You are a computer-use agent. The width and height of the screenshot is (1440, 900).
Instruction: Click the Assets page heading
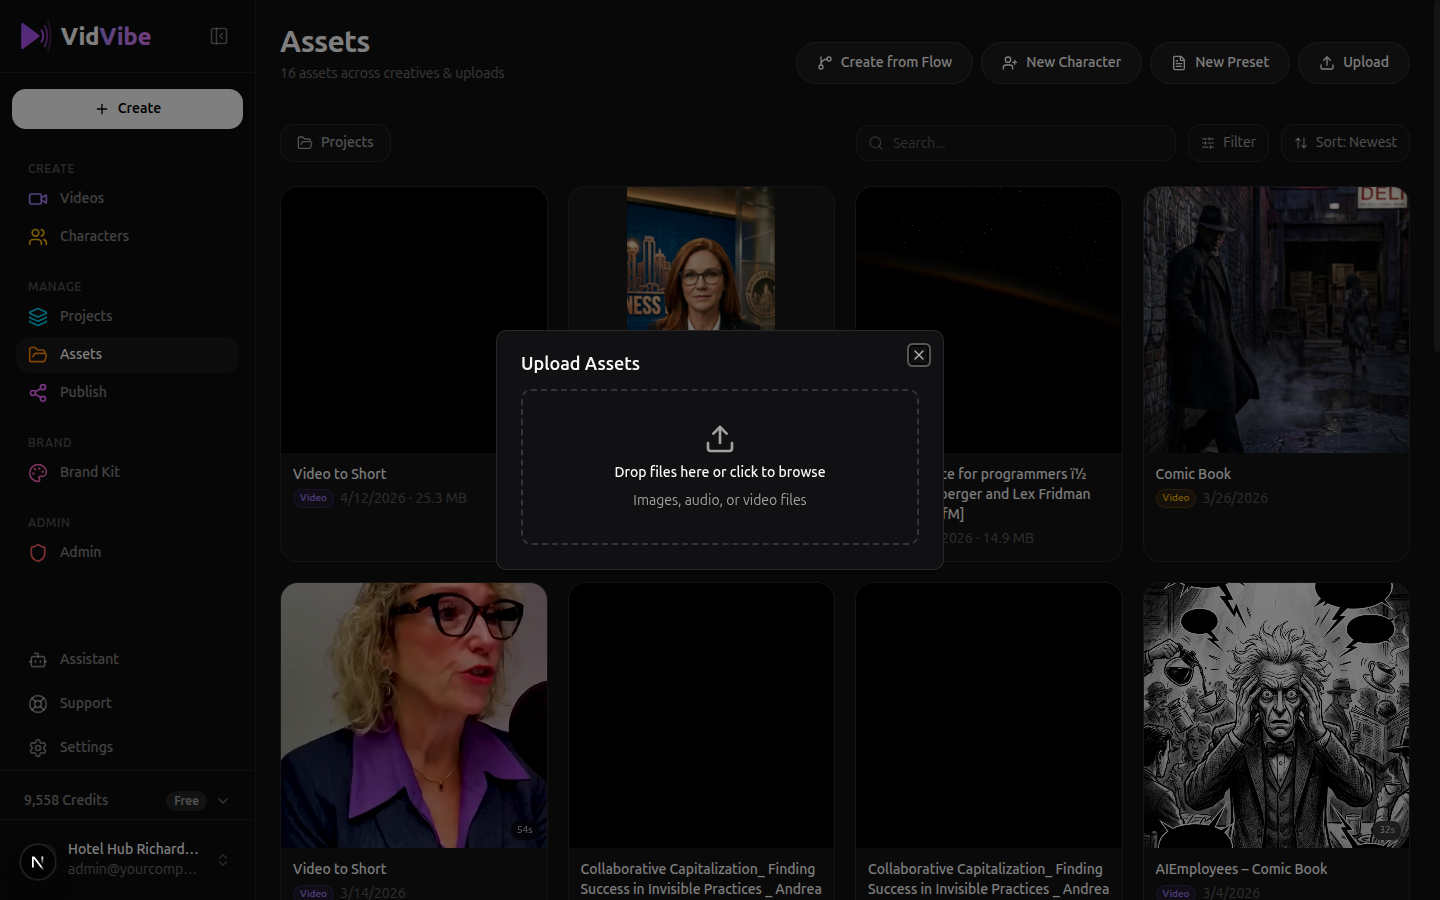point(325,42)
